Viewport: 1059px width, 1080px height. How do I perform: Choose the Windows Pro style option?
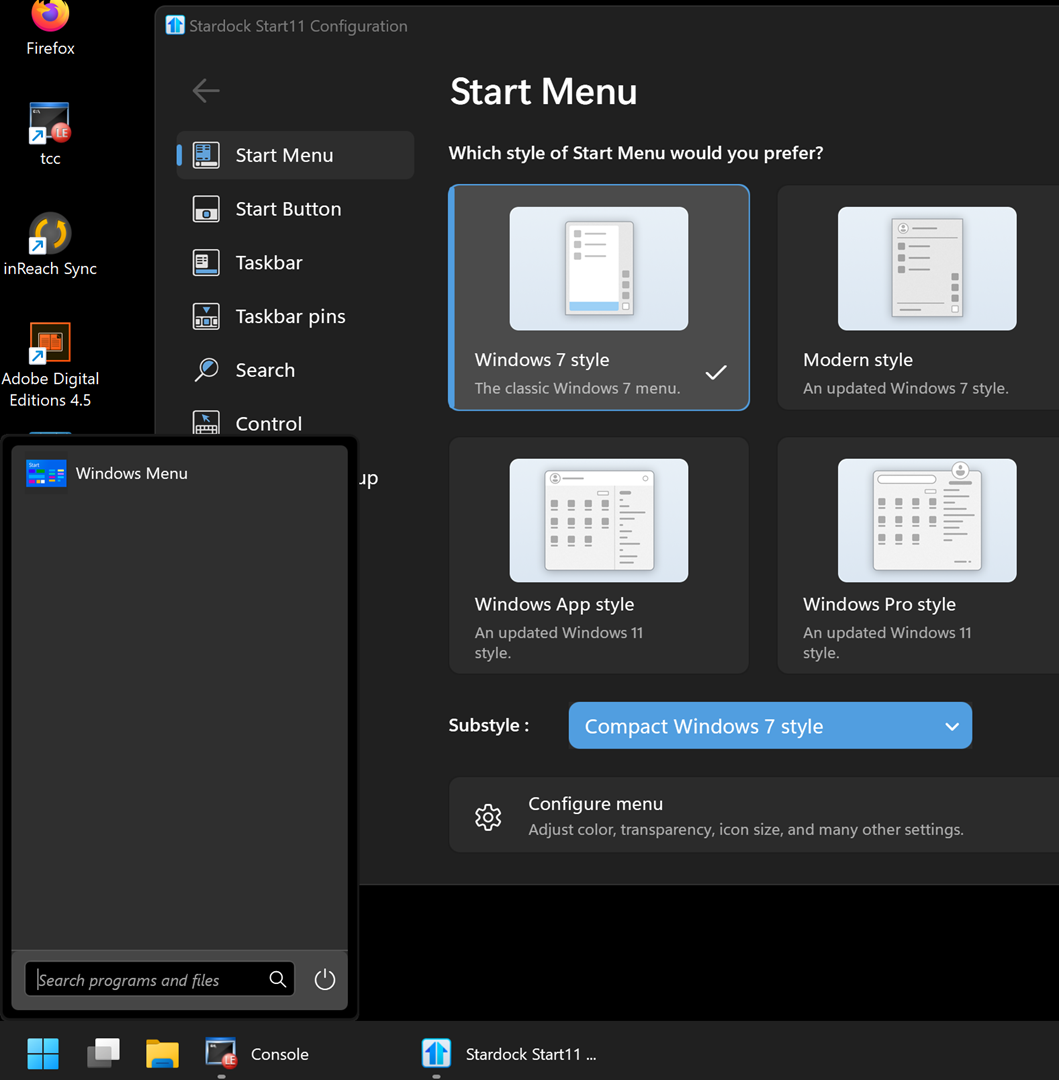(925, 555)
